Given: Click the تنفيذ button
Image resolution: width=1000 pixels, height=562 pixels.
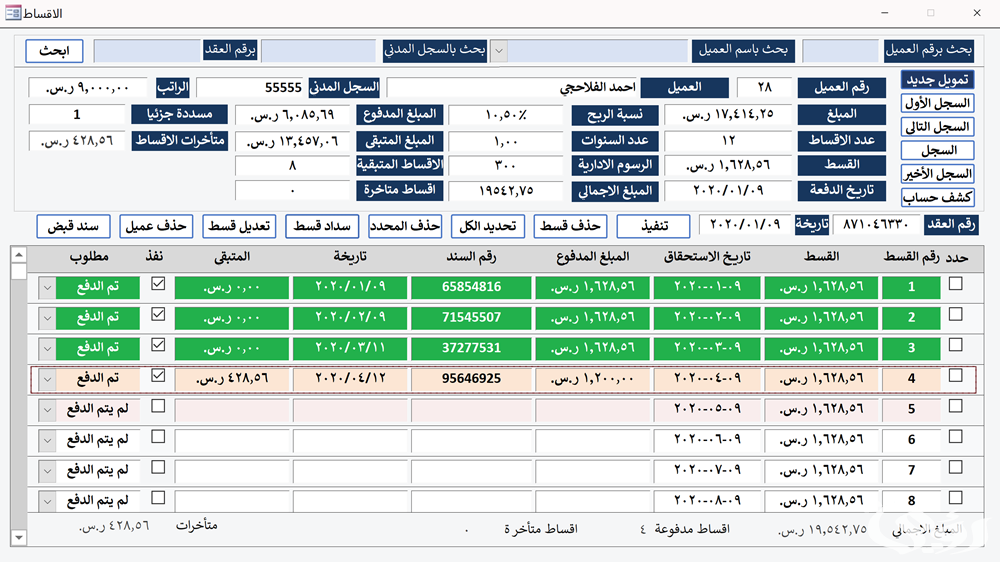Looking at the screenshot, I should [x=654, y=226].
